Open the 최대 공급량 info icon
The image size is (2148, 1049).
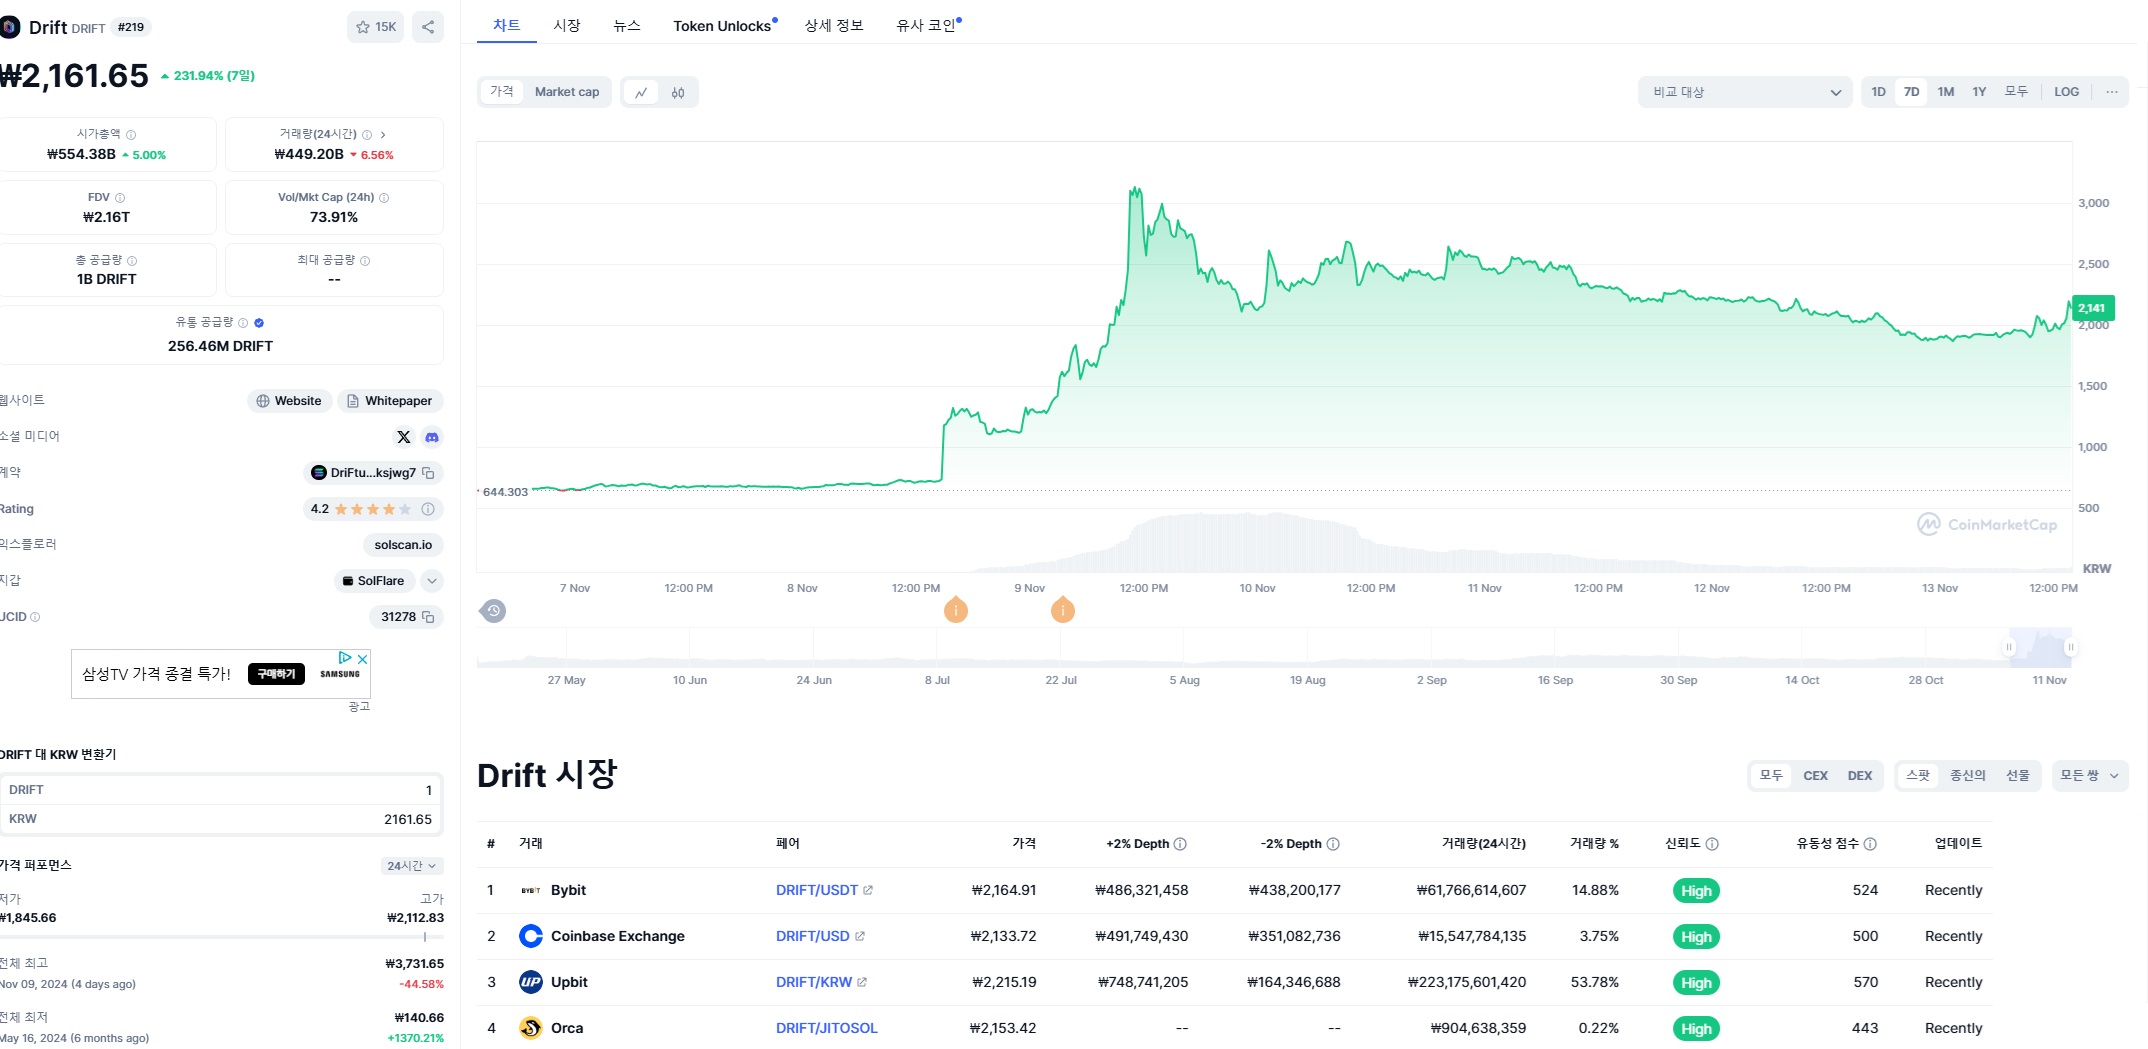coord(365,261)
